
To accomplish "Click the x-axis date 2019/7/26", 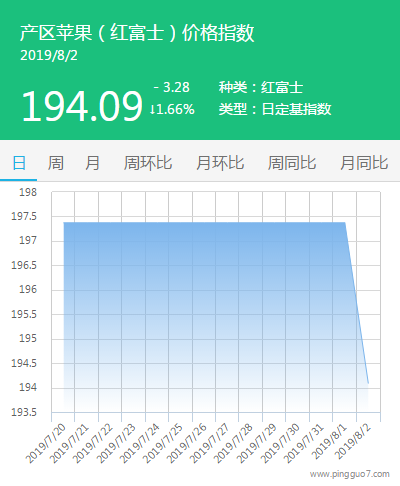I will (187, 443).
